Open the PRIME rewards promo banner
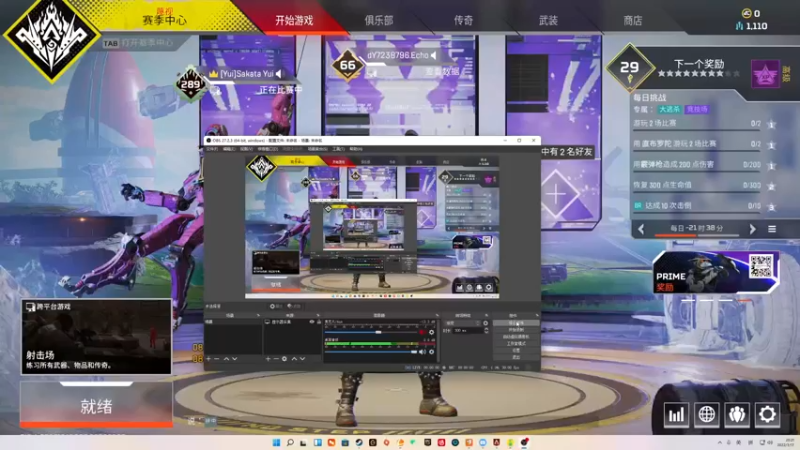 coord(715,272)
